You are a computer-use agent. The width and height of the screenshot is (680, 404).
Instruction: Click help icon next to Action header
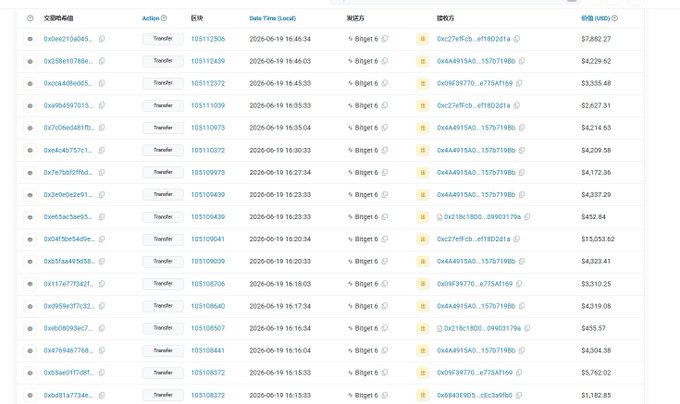(164, 18)
